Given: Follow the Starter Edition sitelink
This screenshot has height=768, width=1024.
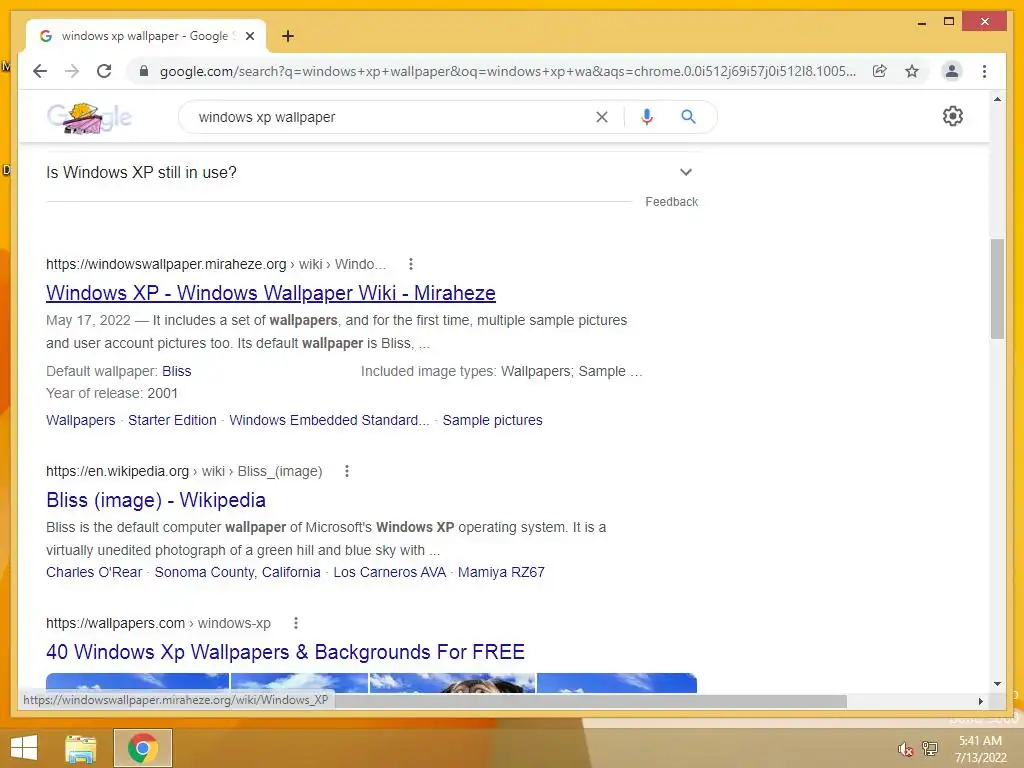Looking at the screenshot, I should coord(172,420).
